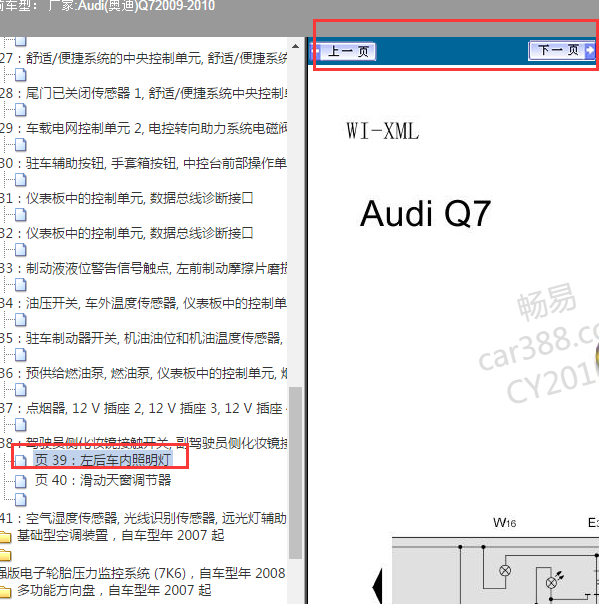599x604 pixels.
Task: Click page icon for item 41 空气湿度传感器
Action: tap(20, 500)
